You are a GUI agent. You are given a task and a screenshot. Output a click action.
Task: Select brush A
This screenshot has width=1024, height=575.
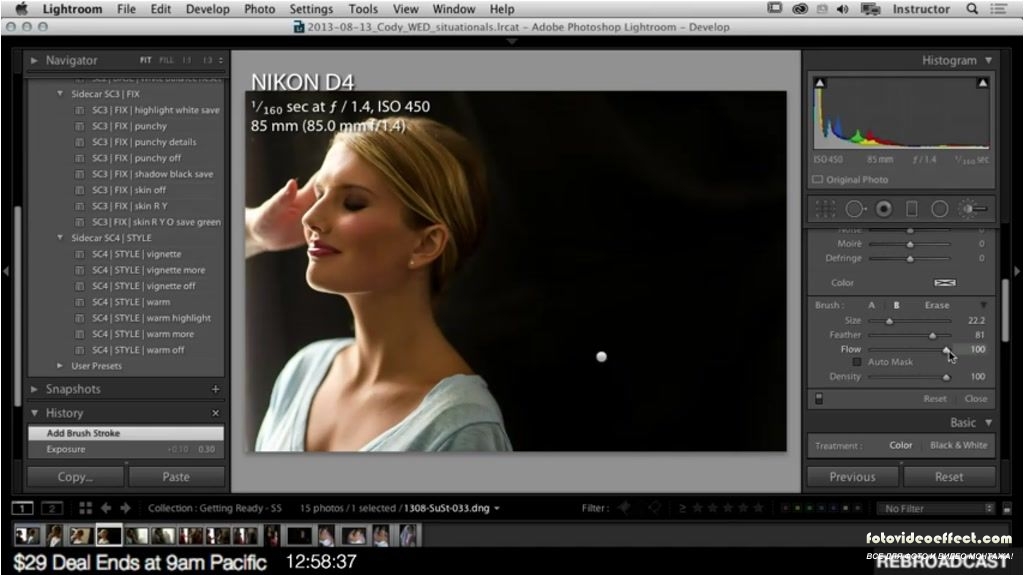click(871, 305)
